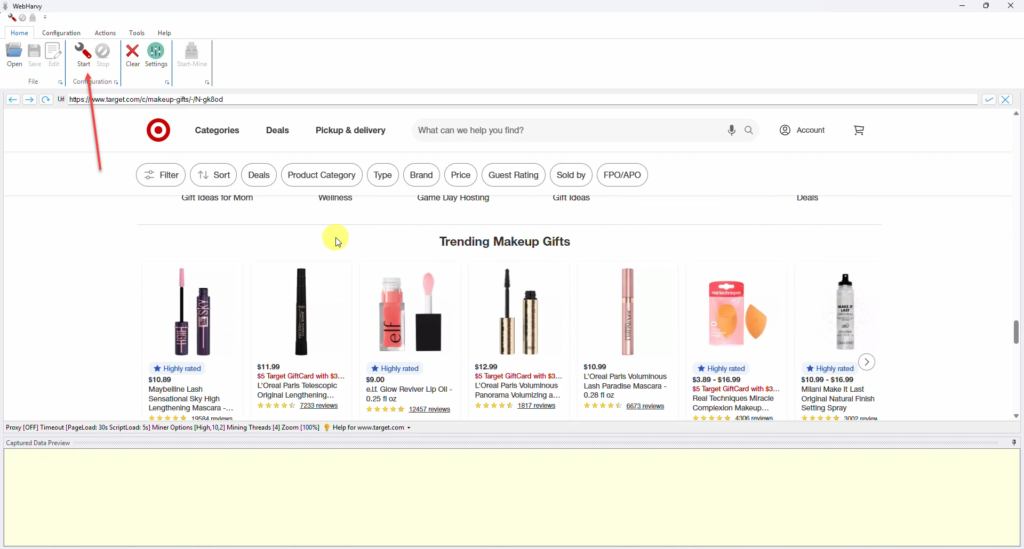Open quick access toolbar customize dropdown

click(44, 18)
